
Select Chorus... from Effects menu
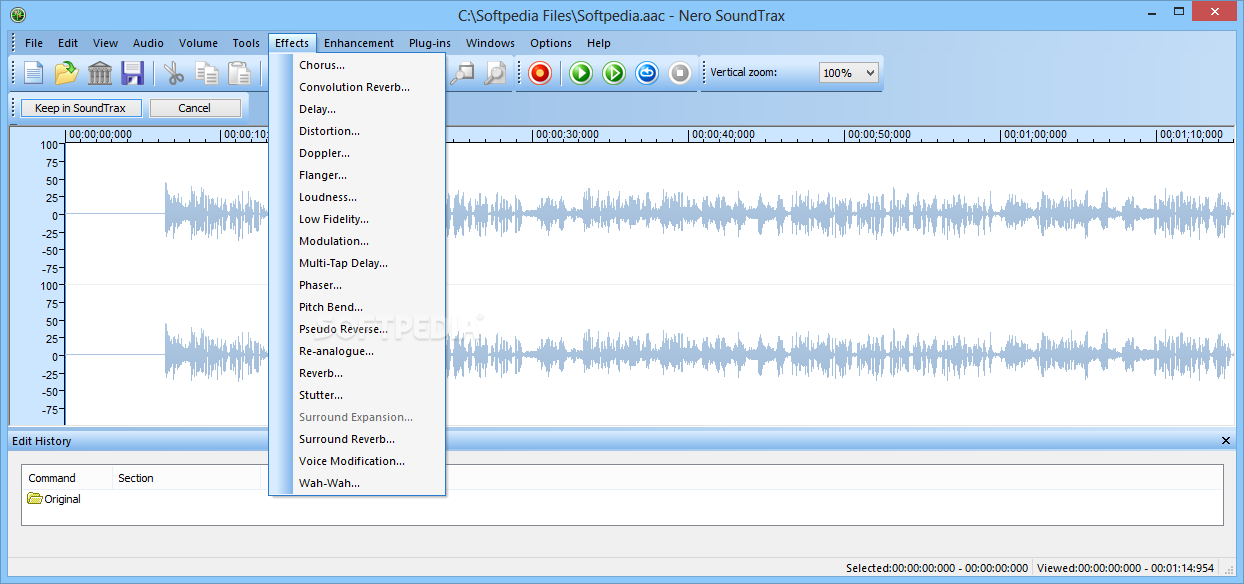(x=357, y=65)
